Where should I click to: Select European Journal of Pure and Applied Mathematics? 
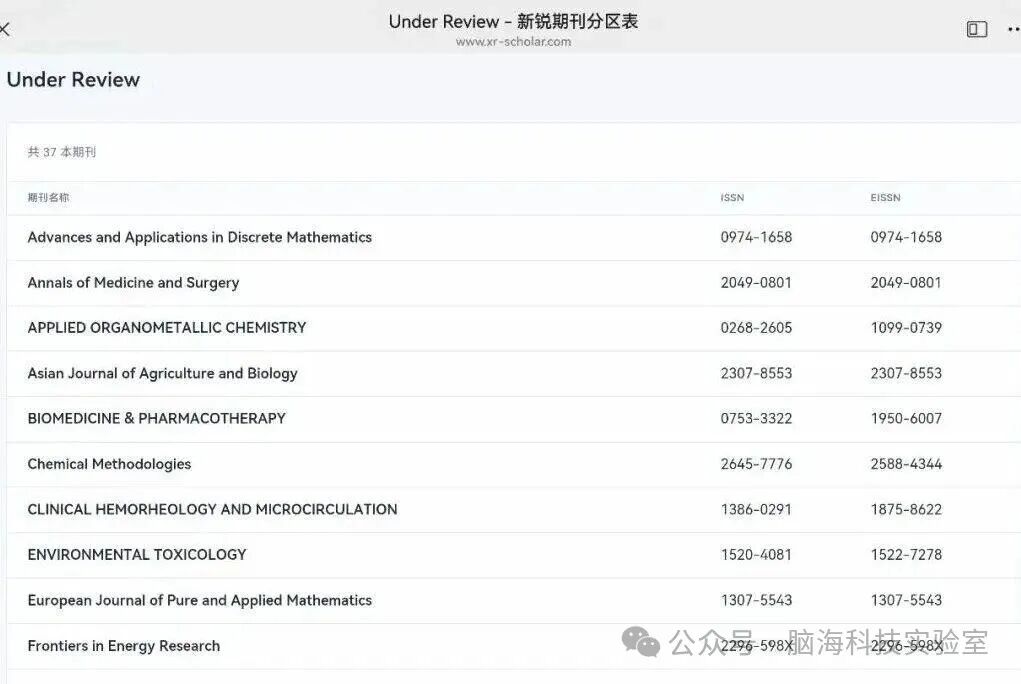(199, 600)
